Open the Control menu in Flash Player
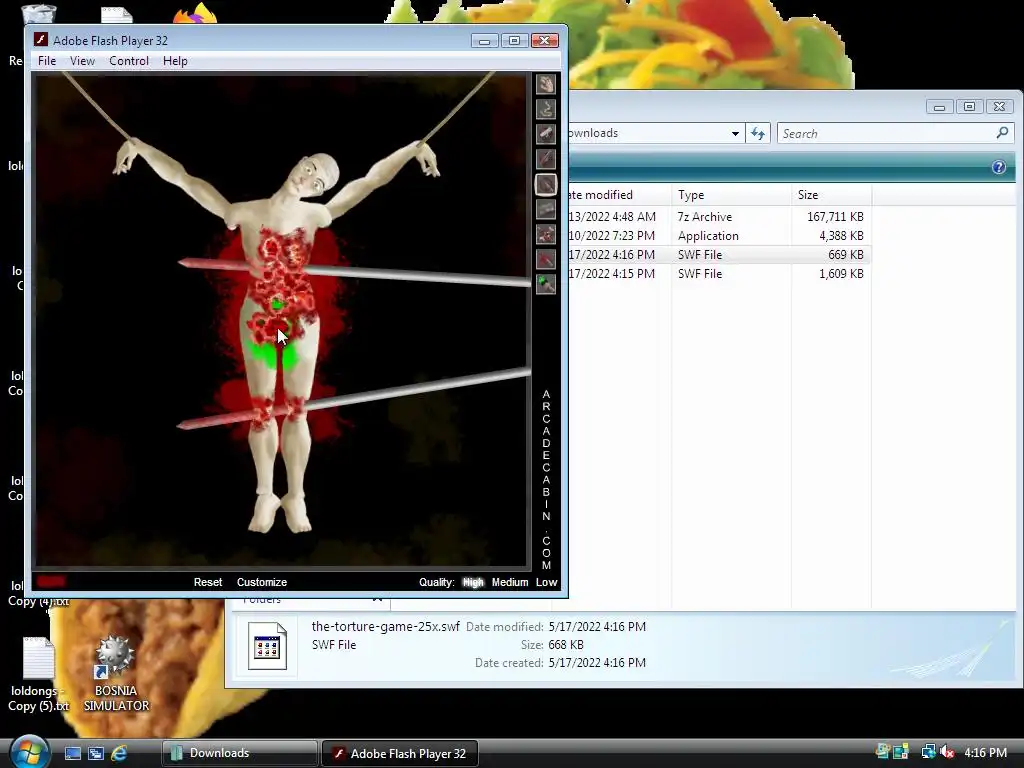This screenshot has height=768, width=1024. pyautogui.click(x=129, y=61)
